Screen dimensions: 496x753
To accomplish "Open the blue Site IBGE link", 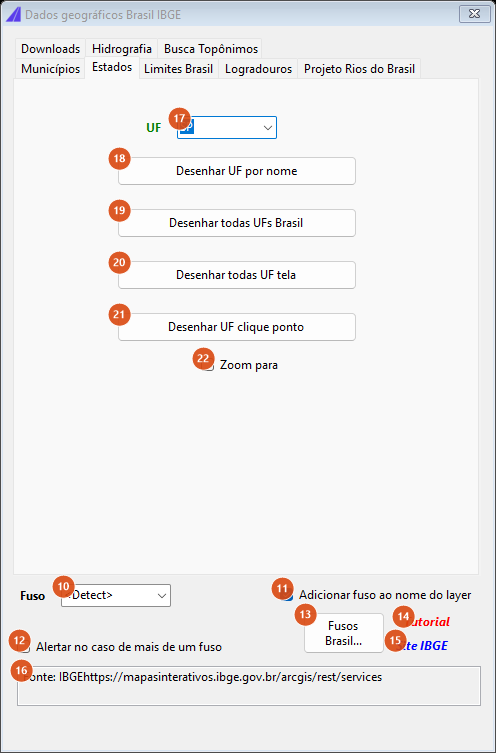I will (424, 646).
